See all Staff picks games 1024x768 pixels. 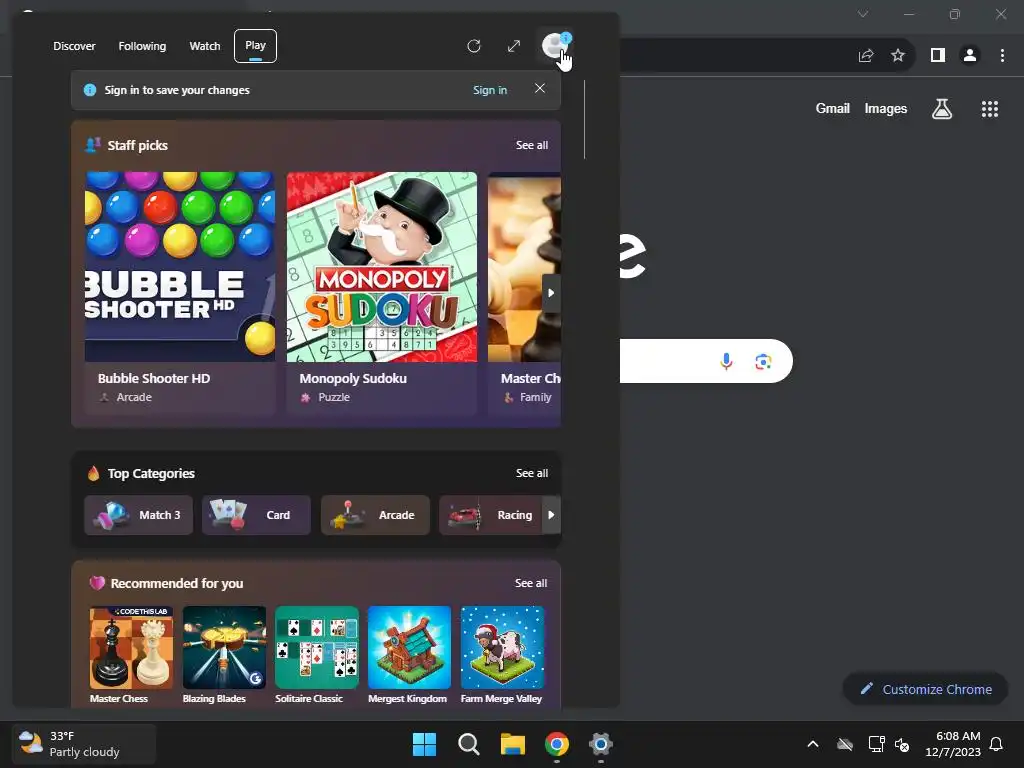532,145
